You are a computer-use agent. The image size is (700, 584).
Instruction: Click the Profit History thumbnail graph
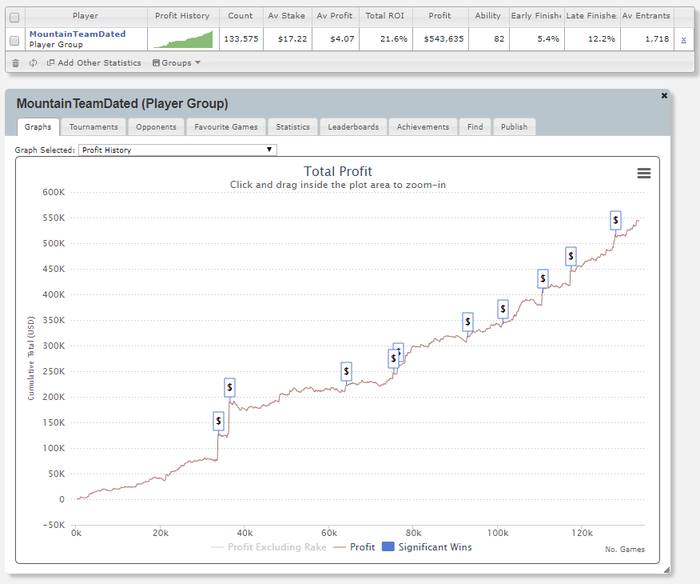point(183,39)
